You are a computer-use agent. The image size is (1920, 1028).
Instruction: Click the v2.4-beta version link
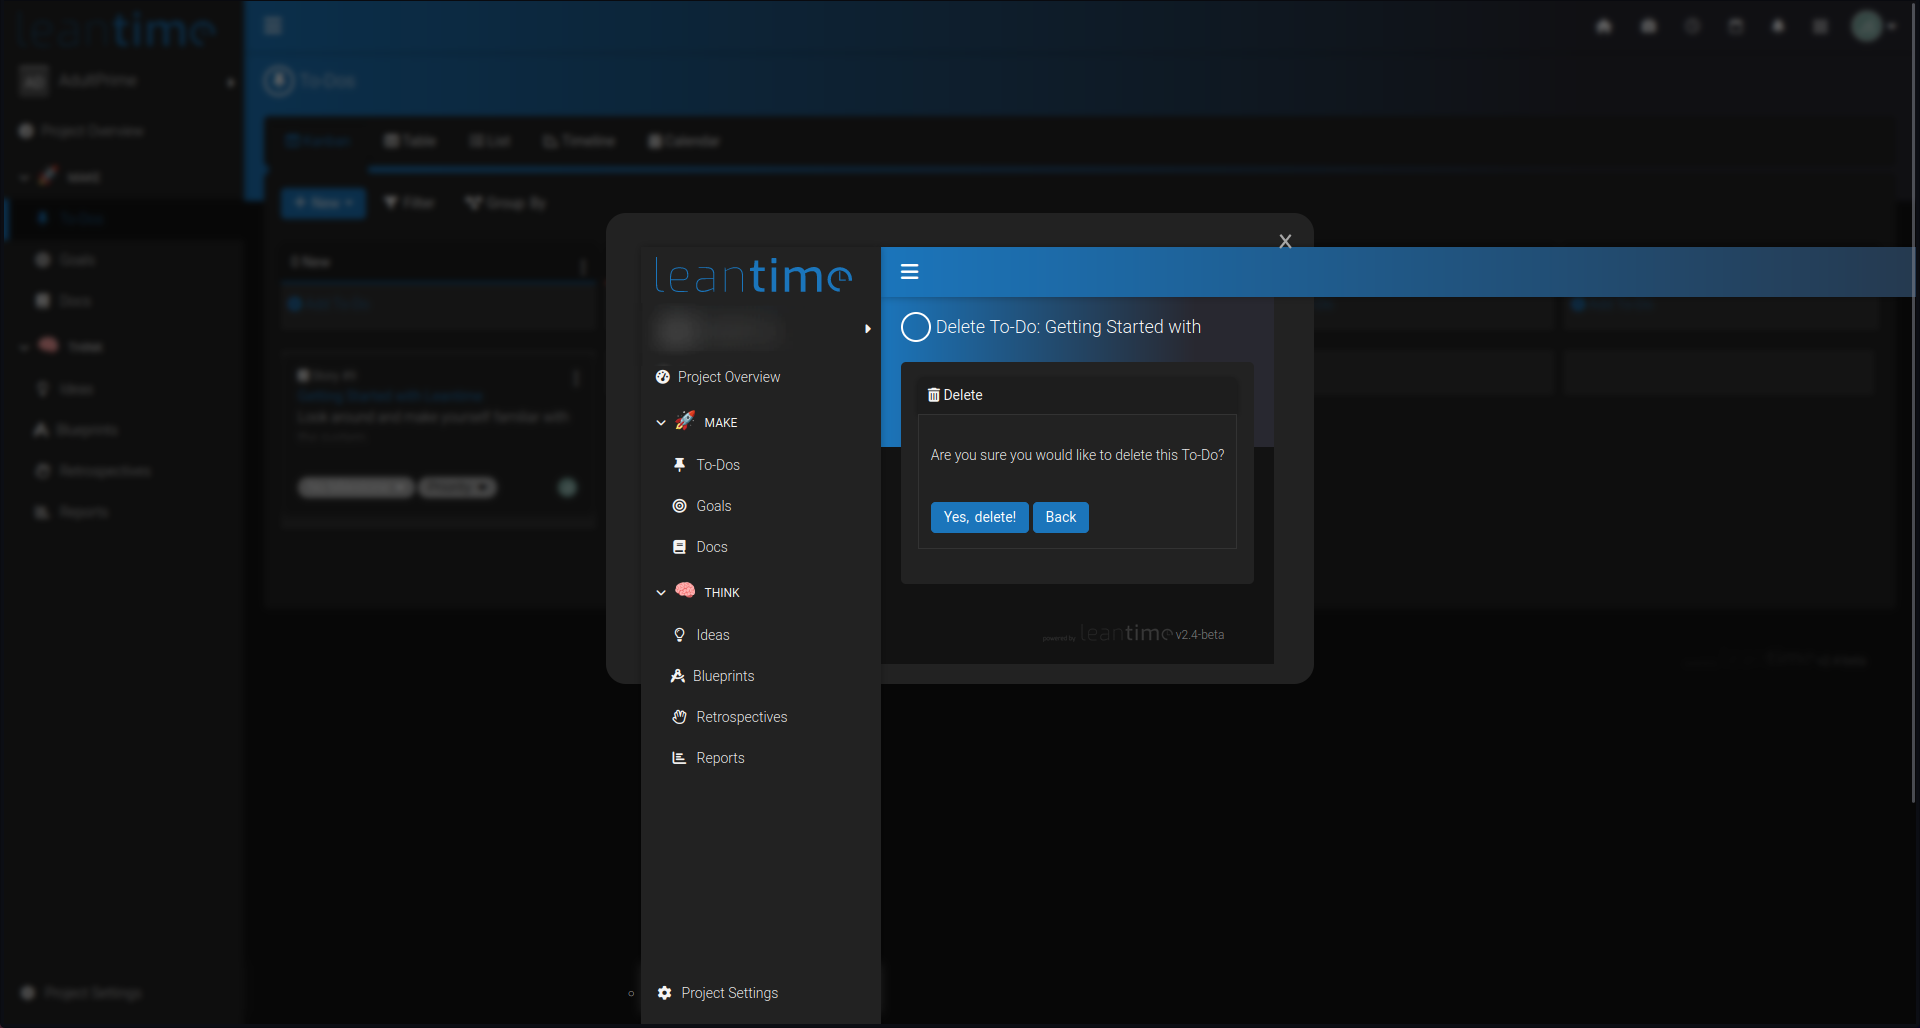pyautogui.click(x=1200, y=634)
